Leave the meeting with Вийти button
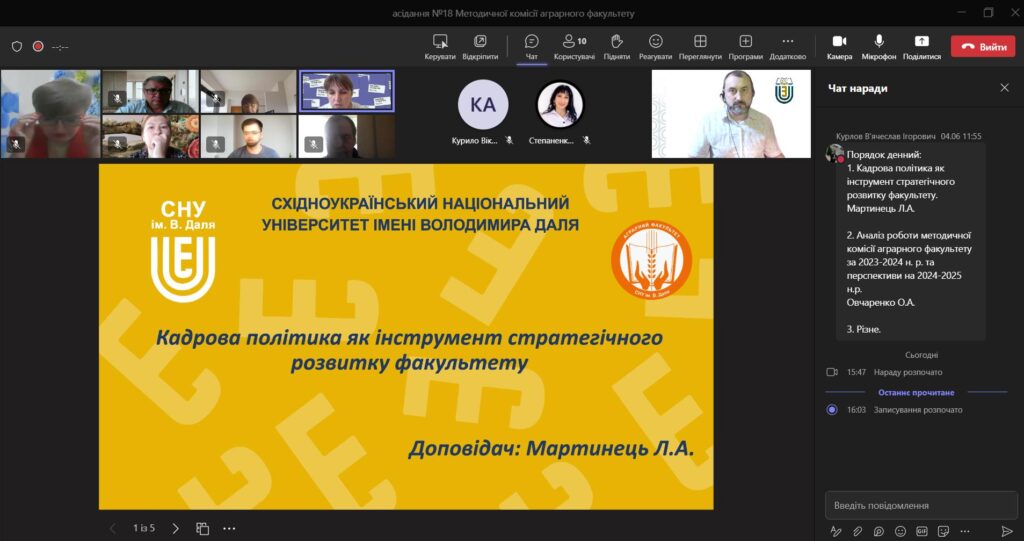1024x541 pixels. coord(982,46)
